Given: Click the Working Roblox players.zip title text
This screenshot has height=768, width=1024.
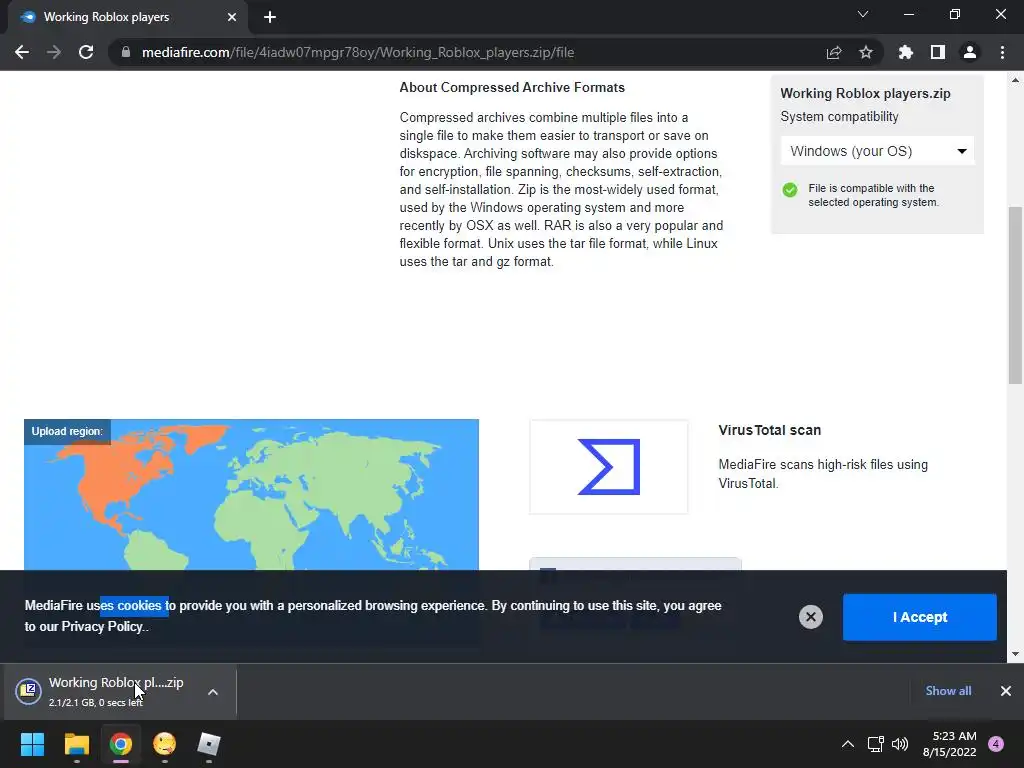Looking at the screenshot, I should (x=865, y=93).
